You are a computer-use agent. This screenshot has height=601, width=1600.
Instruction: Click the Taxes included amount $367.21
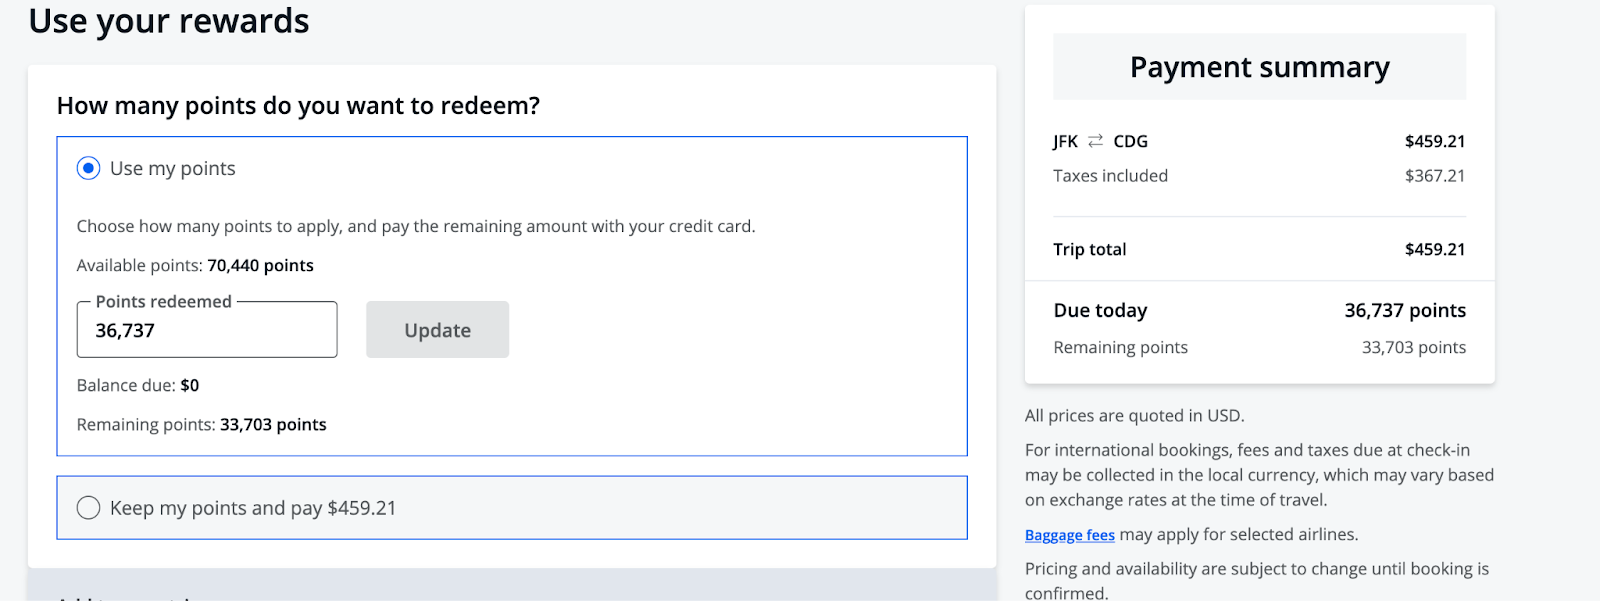tap(1434, 176)
